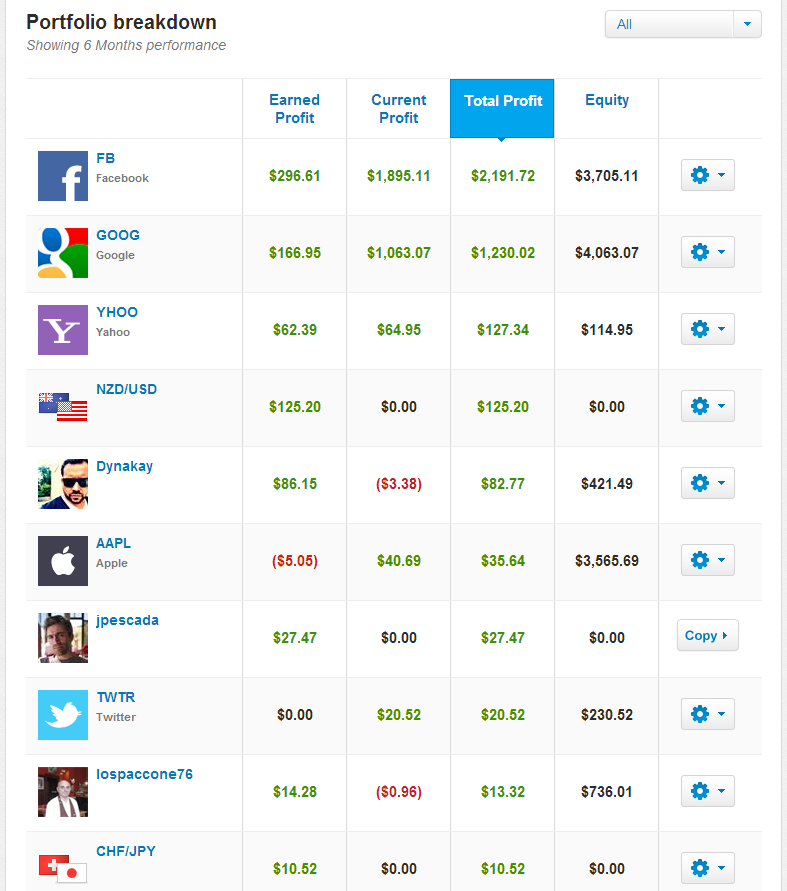Click the CHF/JPY flags icon
The width and height of the screenshot is (787, 891).
pyautogui.click(x=63, y=869)
